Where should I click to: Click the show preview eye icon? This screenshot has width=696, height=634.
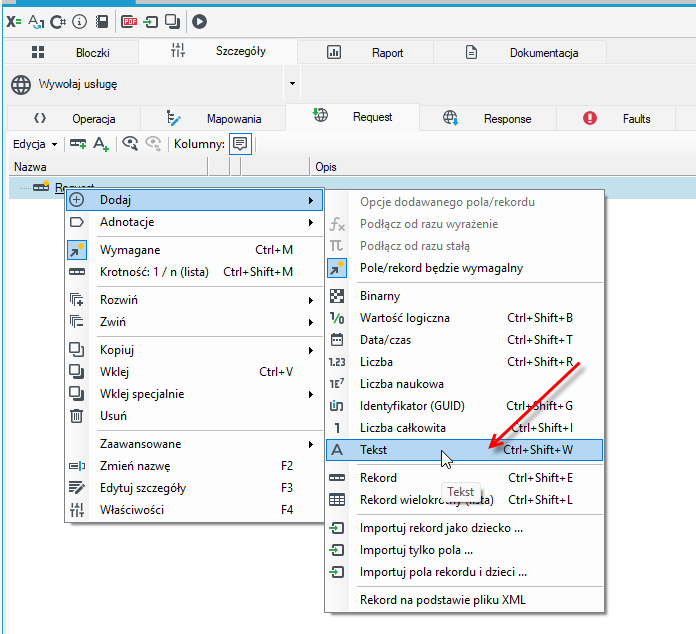coord(130,143)
